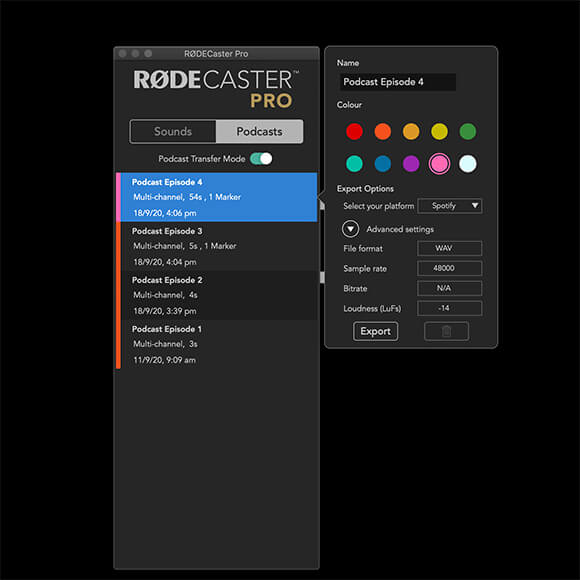Close the RØDECaster Pro window
This screenshot has height=580, width=580.
[x=122, y=54]
